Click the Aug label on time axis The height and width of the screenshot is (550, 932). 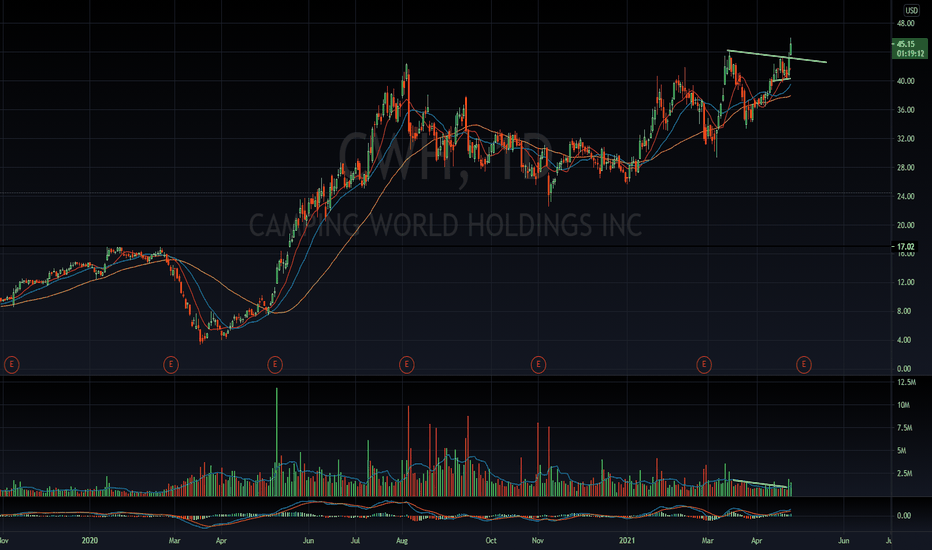[402, 540]
